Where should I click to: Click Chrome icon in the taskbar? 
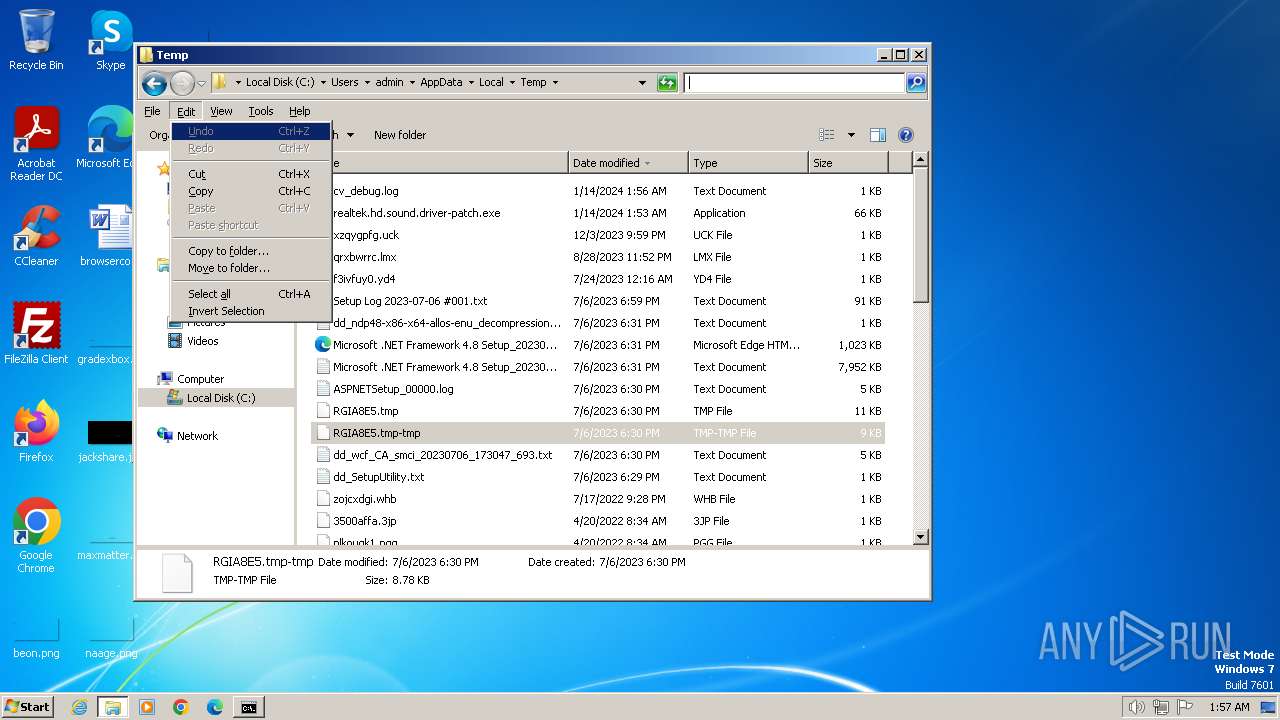point(181,707)
